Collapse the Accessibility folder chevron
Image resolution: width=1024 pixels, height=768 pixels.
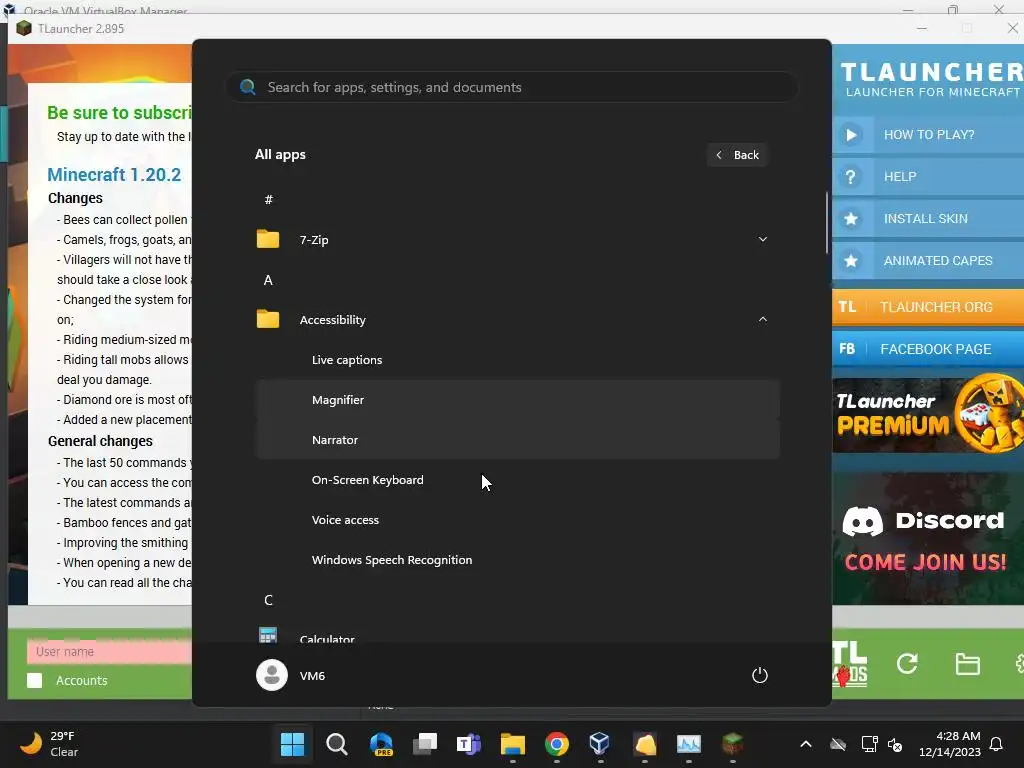tap(762, 319)
